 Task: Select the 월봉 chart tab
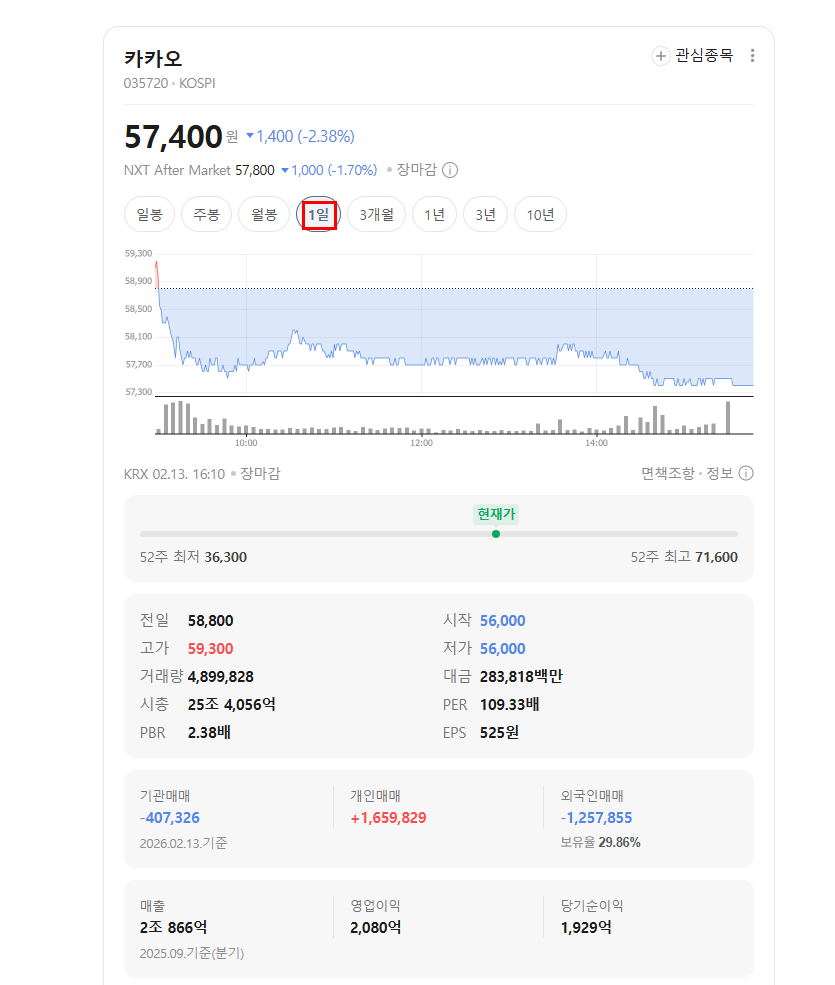[x=264, y=215]
